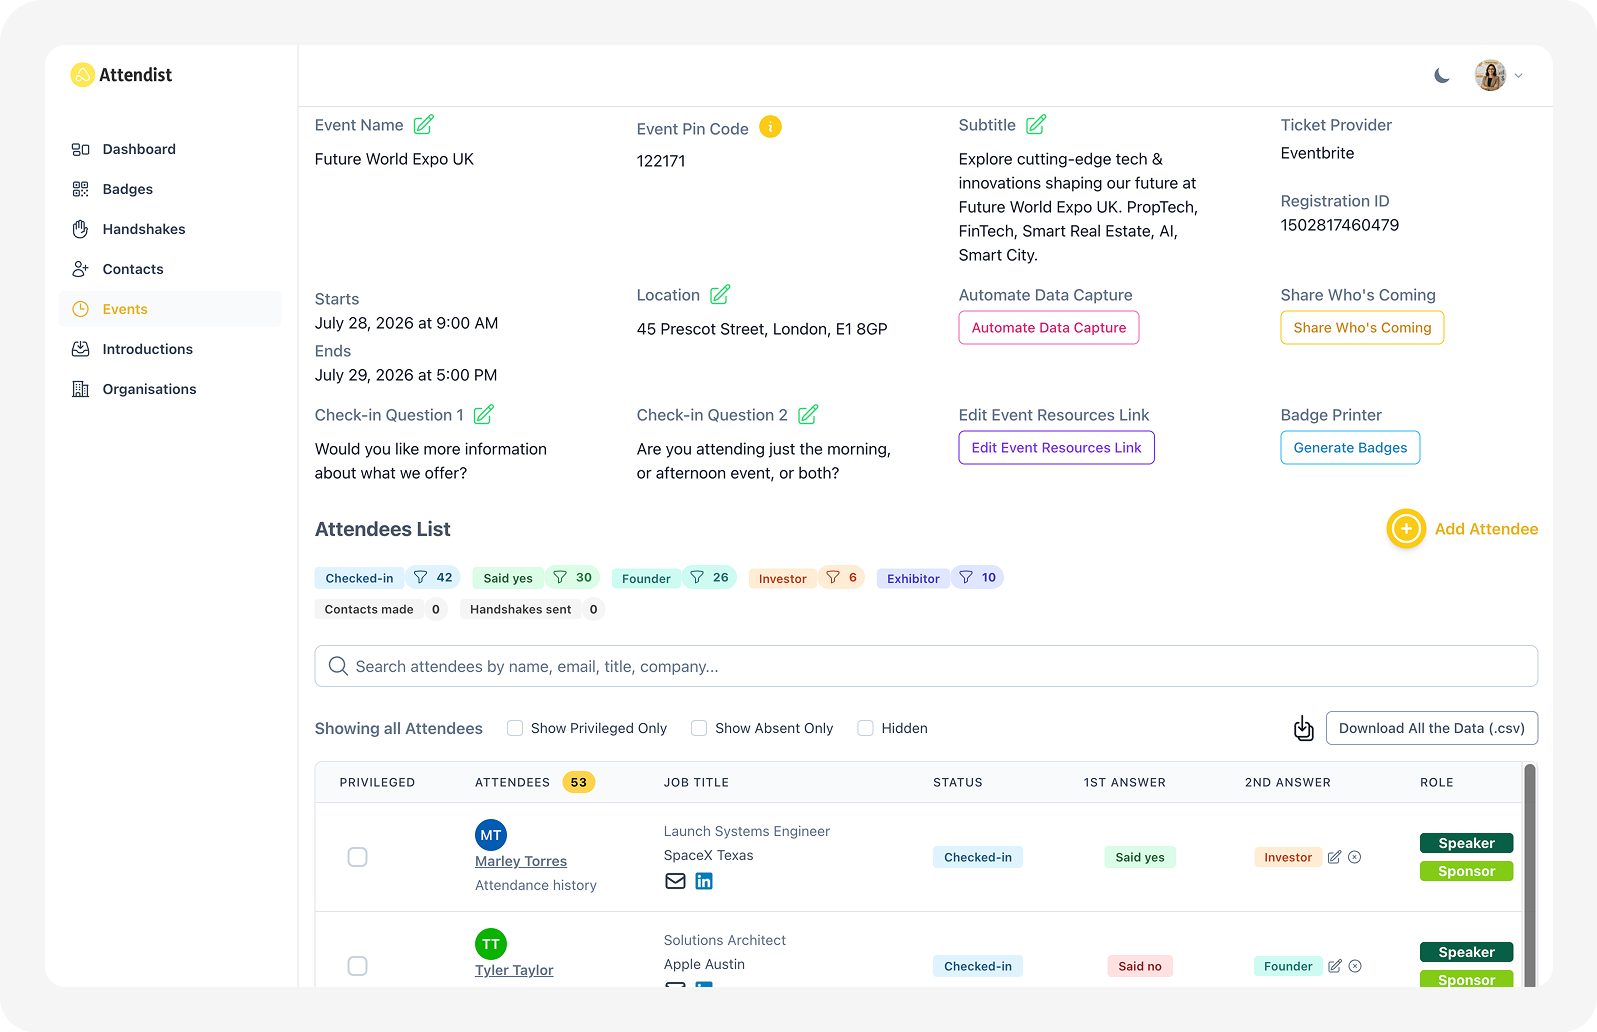Image resolution: width=1597 pixels, height=1032 pixels.
Task: Toggle privileged checkbox for Marley Torres
Action: tap(357, 857)
